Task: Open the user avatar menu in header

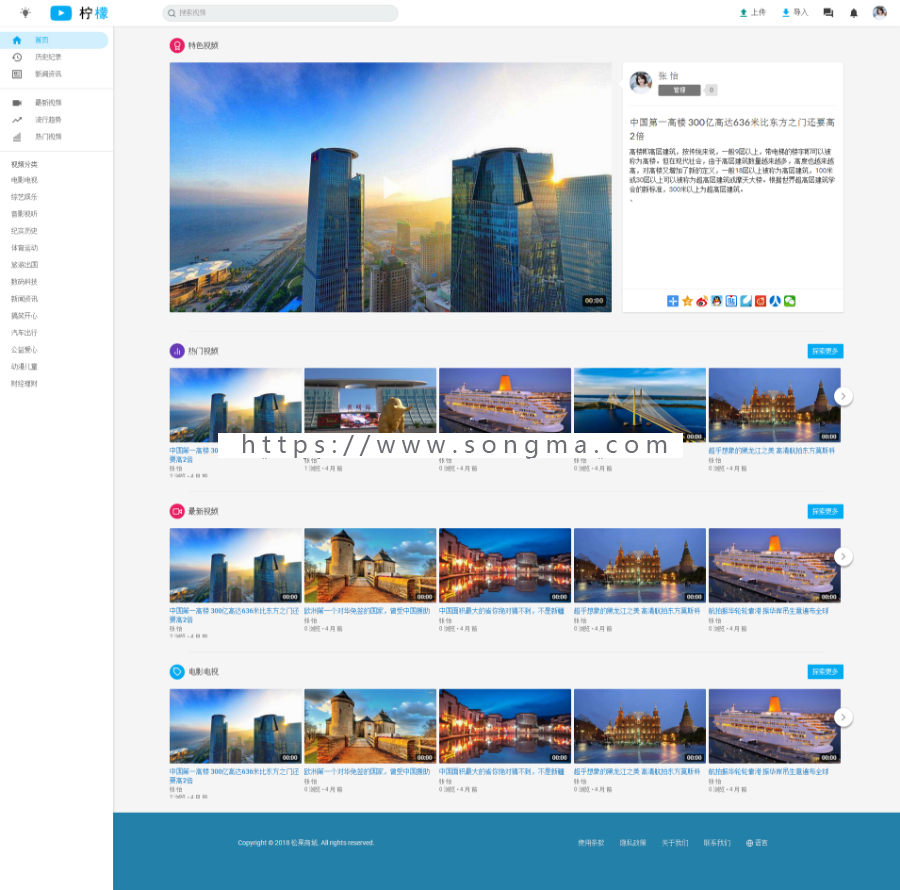Action: (x=879, y=12)
